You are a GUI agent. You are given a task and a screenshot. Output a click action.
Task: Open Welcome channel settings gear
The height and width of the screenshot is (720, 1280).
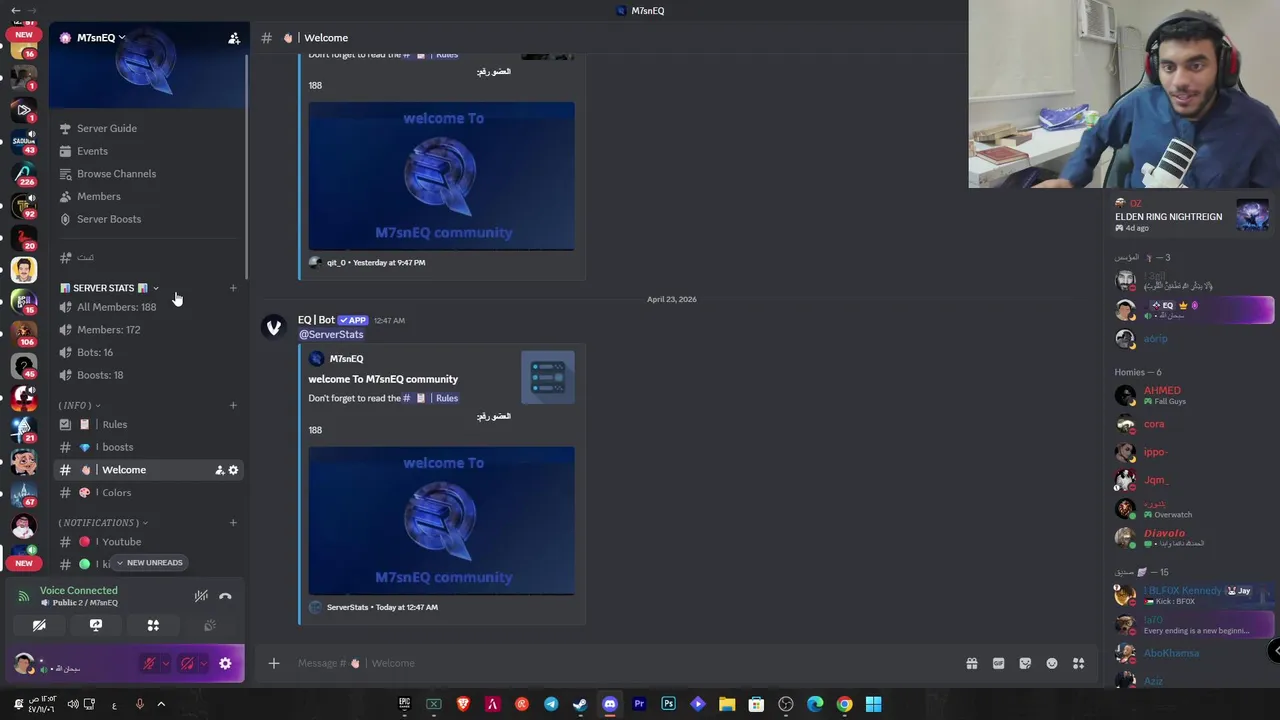coord(233,470)
